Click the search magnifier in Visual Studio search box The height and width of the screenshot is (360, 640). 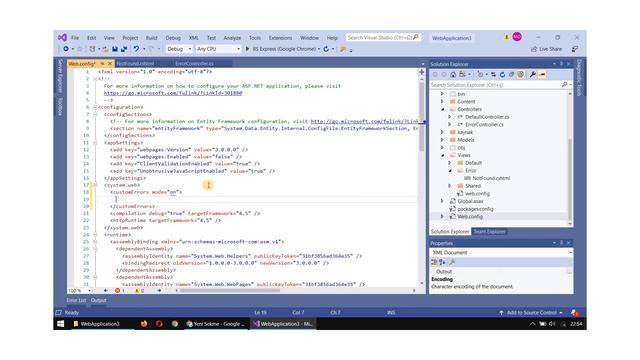(x=416, y=38)
